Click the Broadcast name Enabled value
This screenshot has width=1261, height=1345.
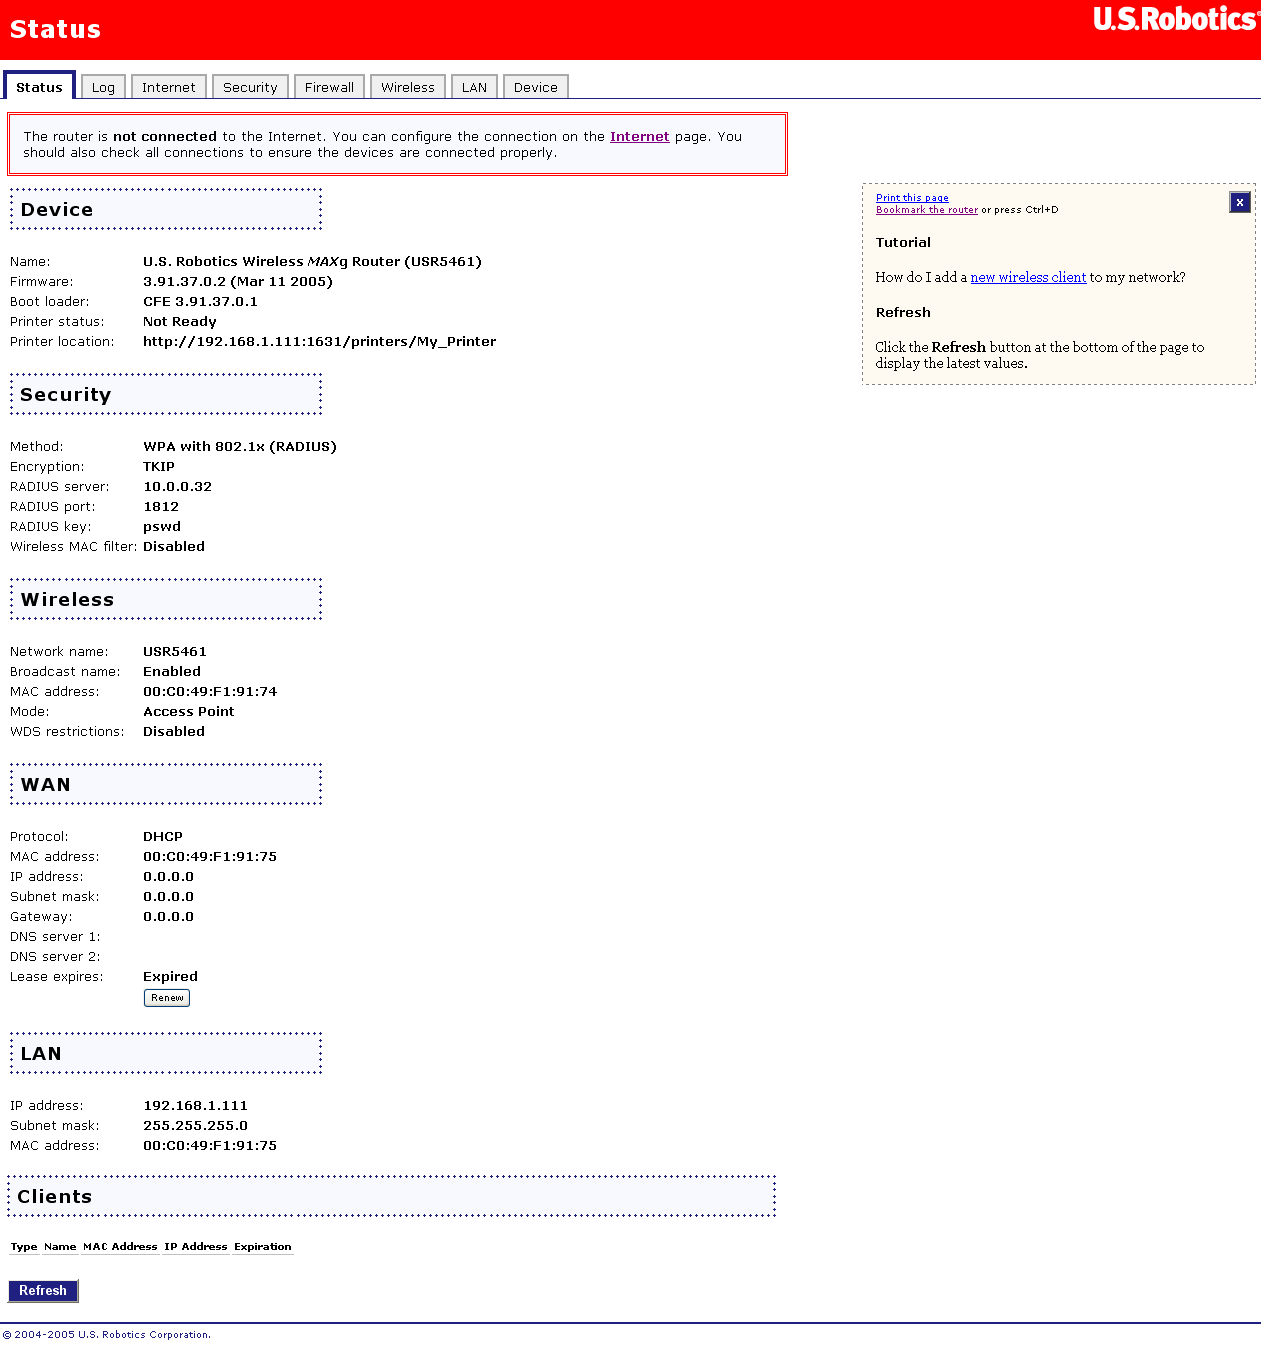[172, 671]
